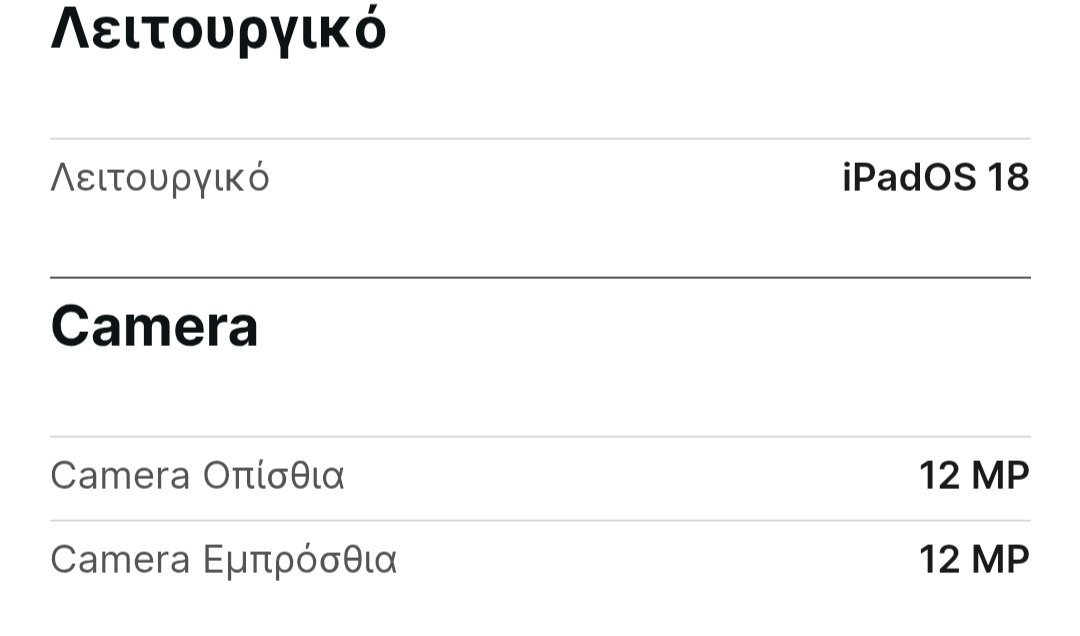Select the iPadOS 18 value
Viewport: 1080px width, 636px height.
pyautogui.click(x=936, y=177)
